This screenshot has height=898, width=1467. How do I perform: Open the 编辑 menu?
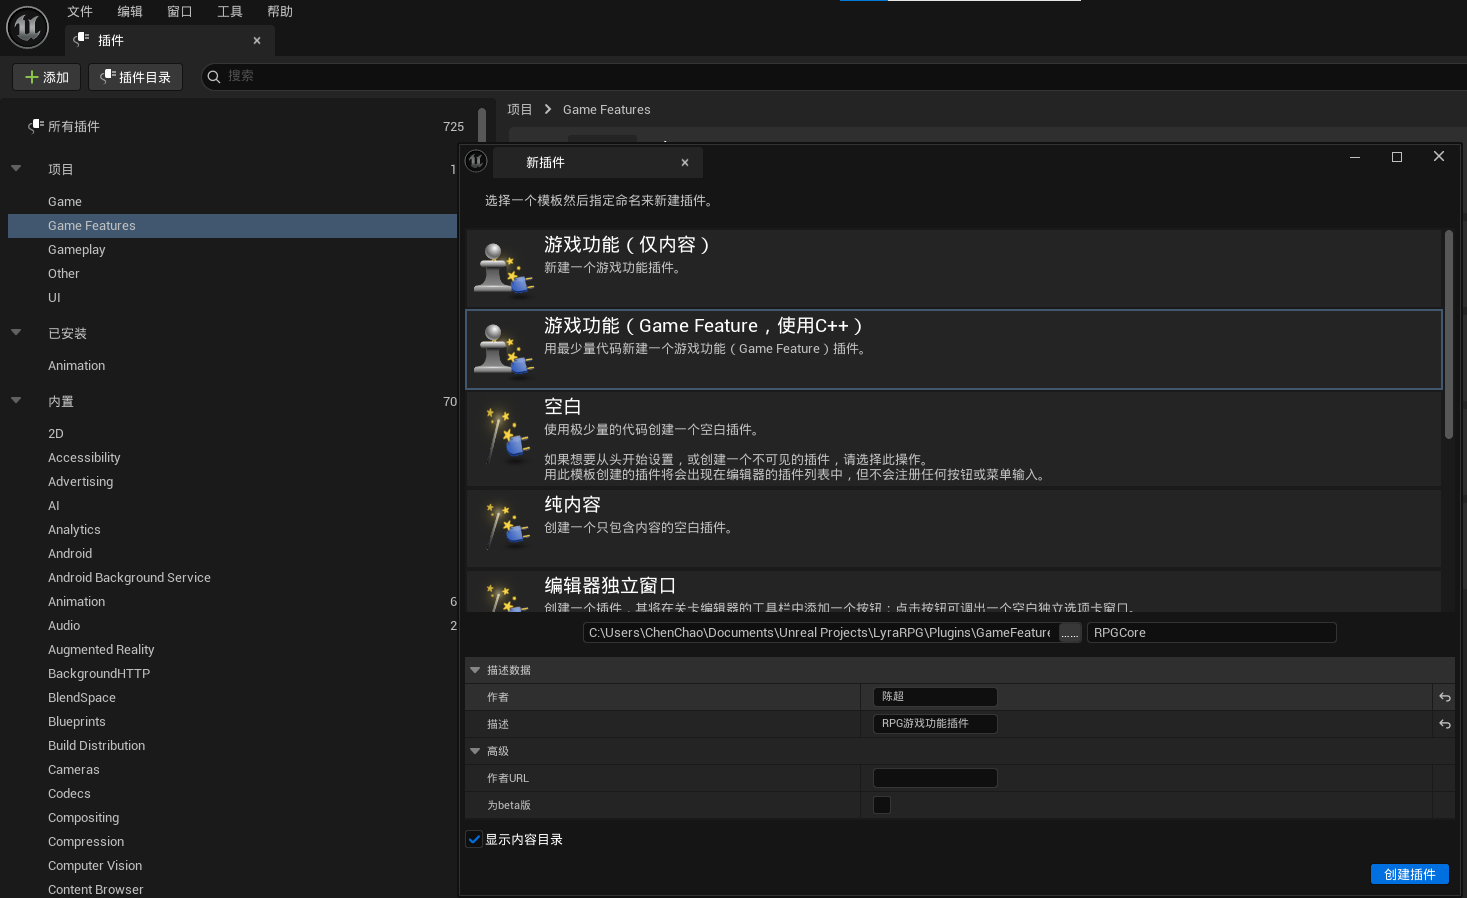pos(130,12)
